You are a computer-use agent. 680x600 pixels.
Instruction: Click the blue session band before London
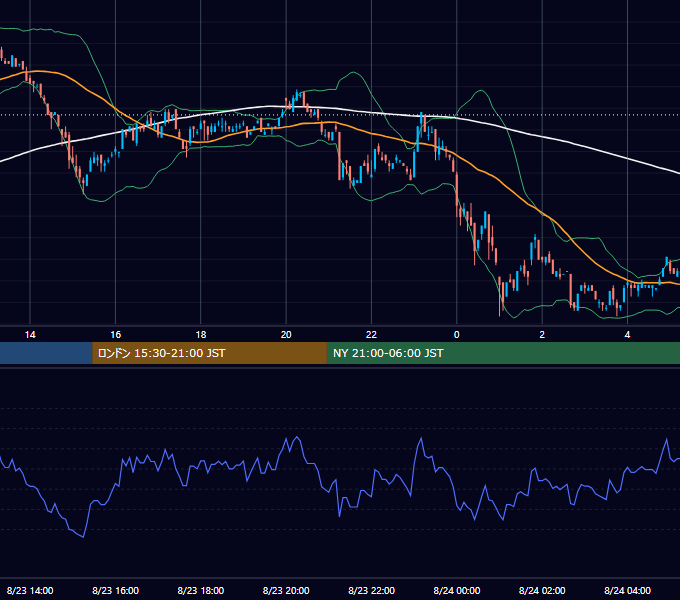46,353
